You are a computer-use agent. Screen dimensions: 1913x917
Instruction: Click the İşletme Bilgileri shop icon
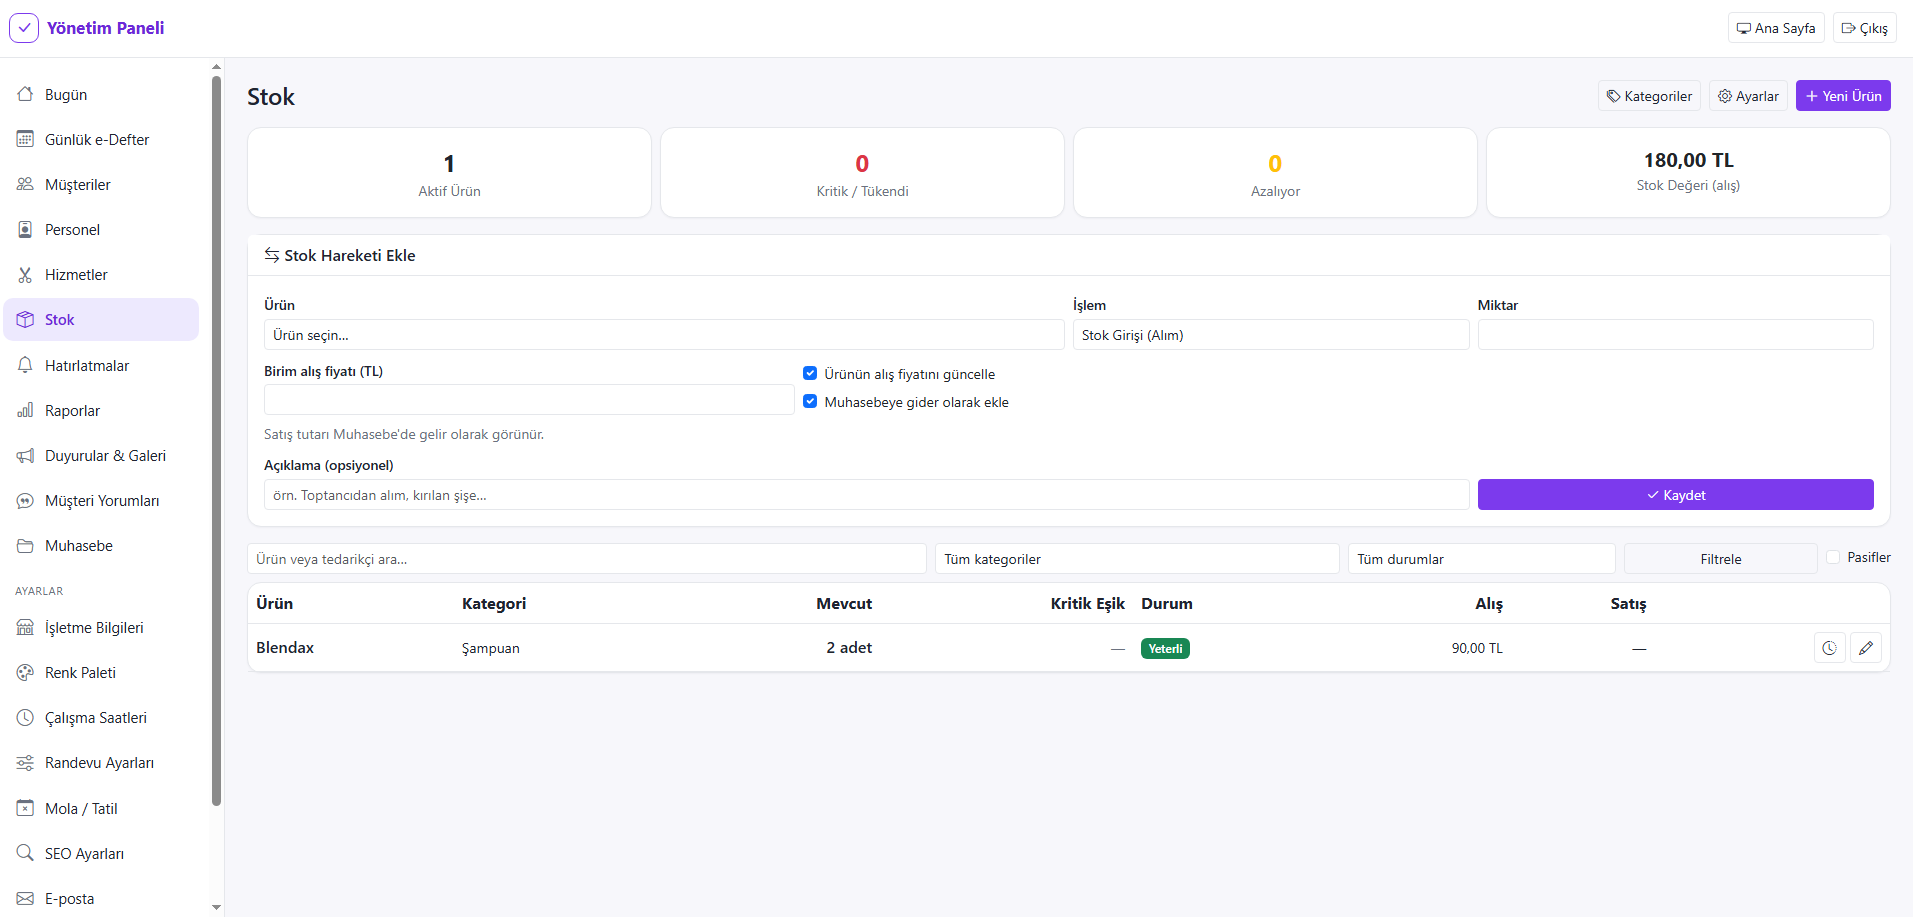25,627
